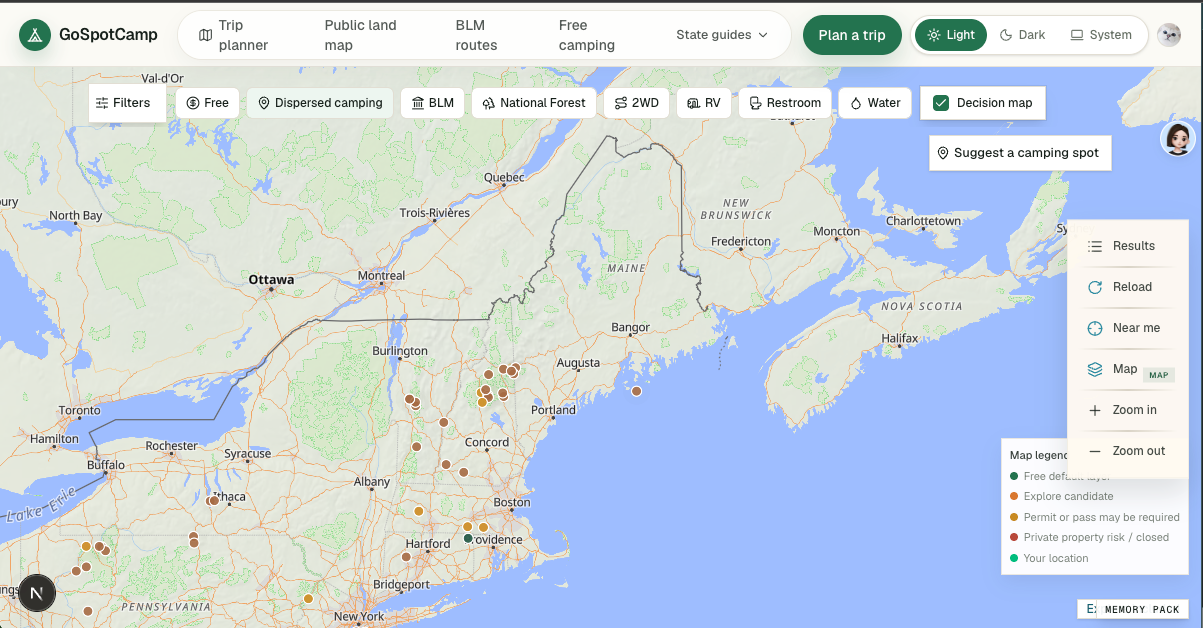Viewport: 1203px width, 628px height.
Task: Open the Filters panel
Action: [127, 103]
